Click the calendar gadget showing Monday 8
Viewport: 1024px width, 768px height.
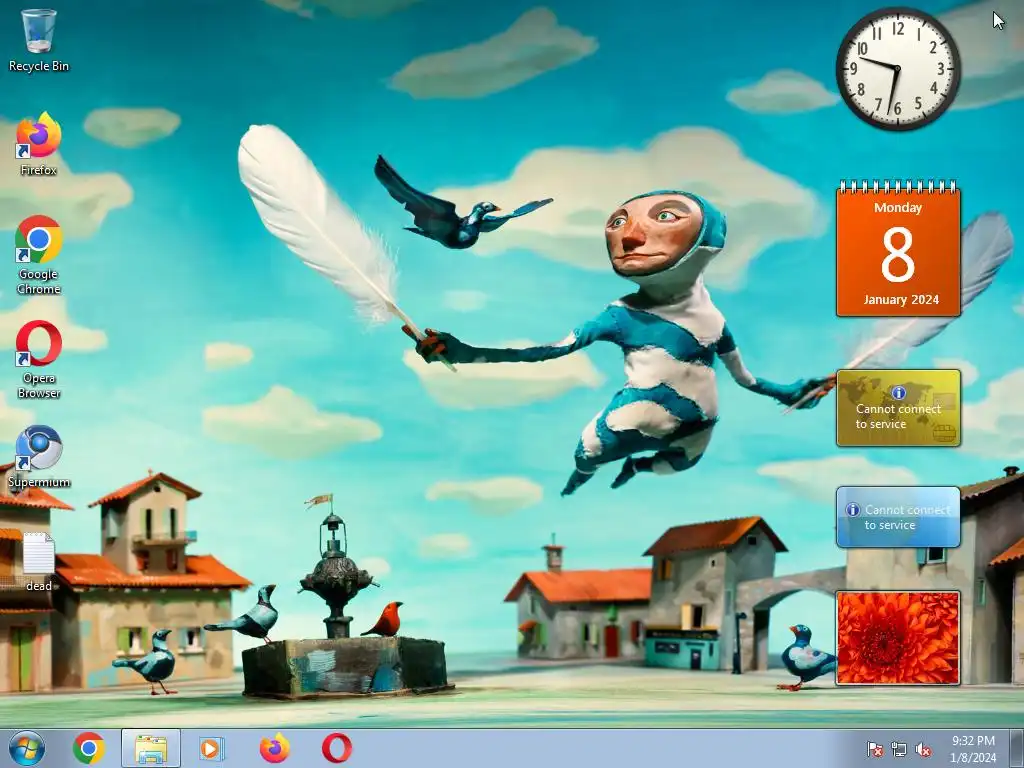pos(898,249)
